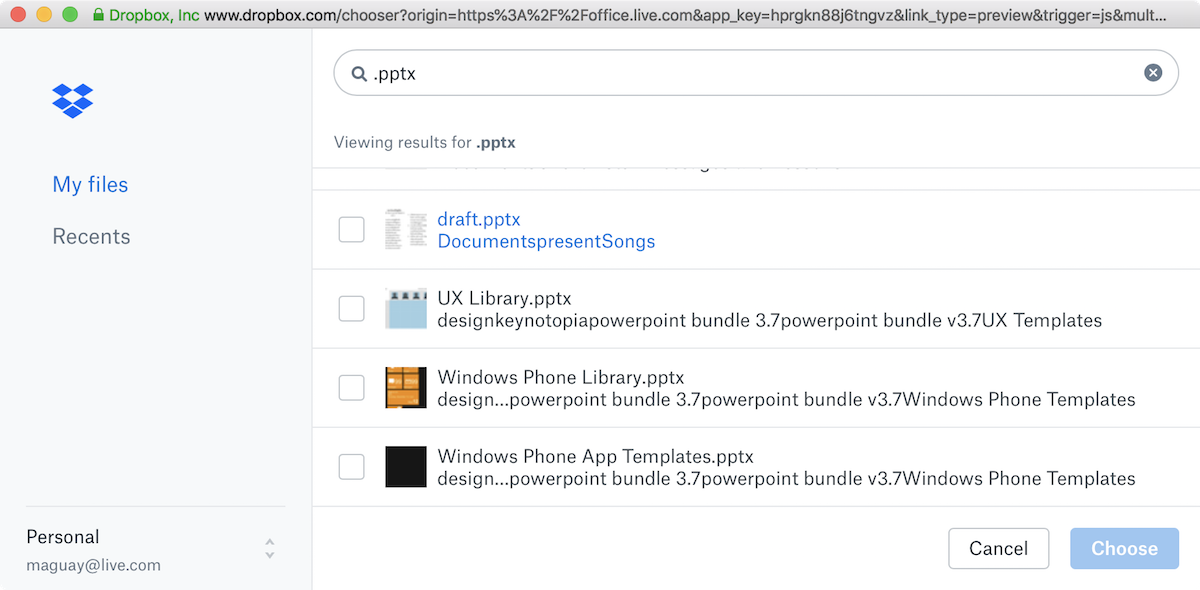Open the DocumentspresentSongs folder path link
The width and height of the screenshot is (1200, 590).
pos(546,242)
